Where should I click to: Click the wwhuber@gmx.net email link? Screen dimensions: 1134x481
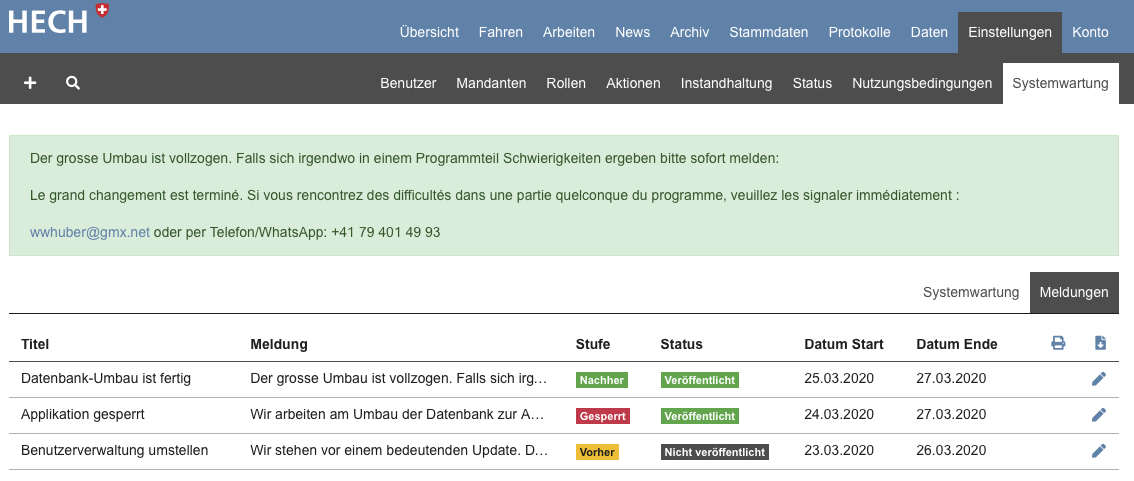click(x=90, y=232)
